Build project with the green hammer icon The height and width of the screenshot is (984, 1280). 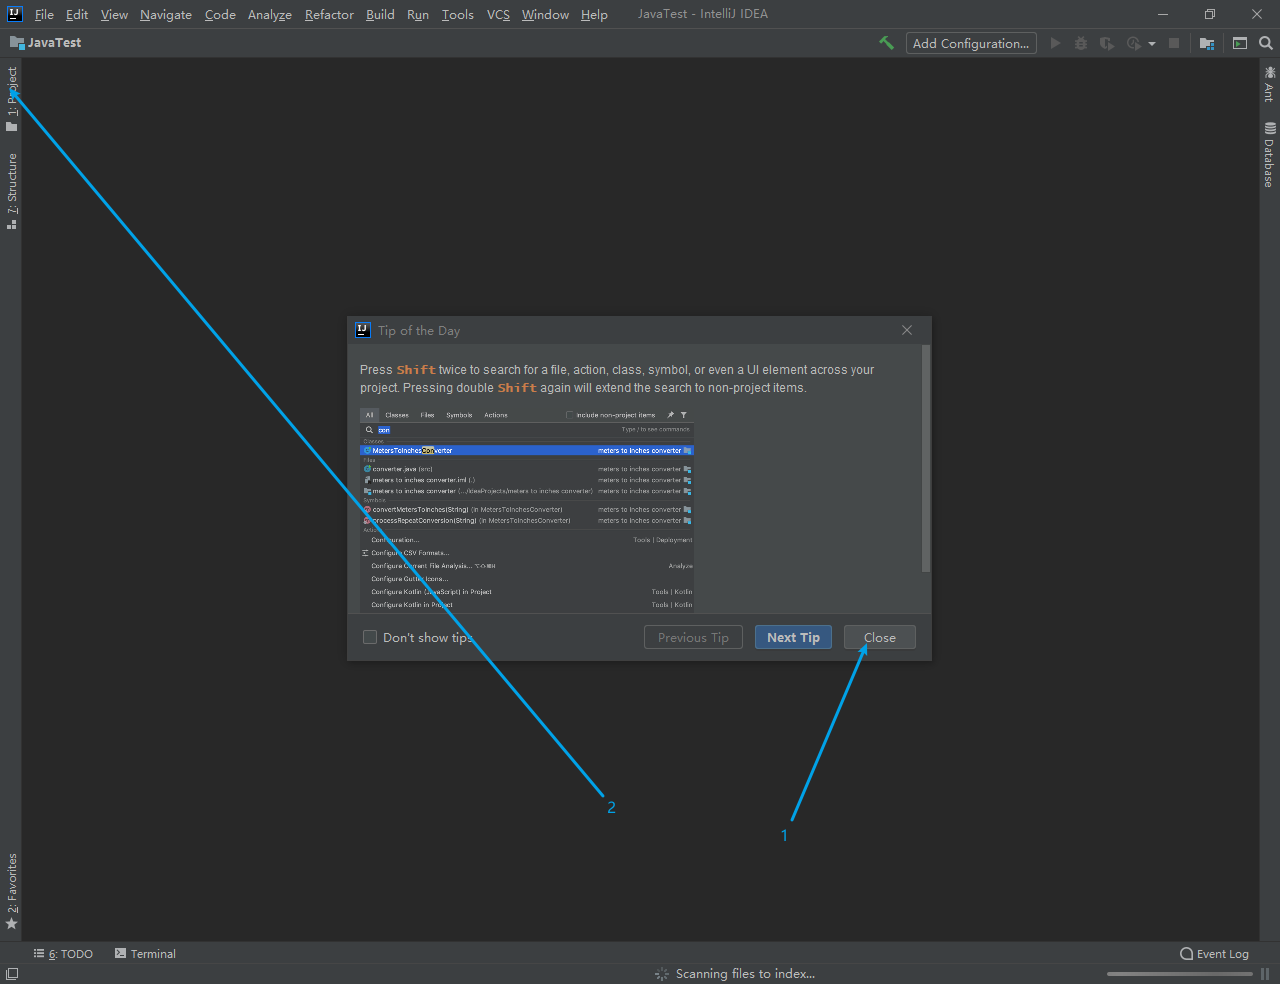point(886,43)
